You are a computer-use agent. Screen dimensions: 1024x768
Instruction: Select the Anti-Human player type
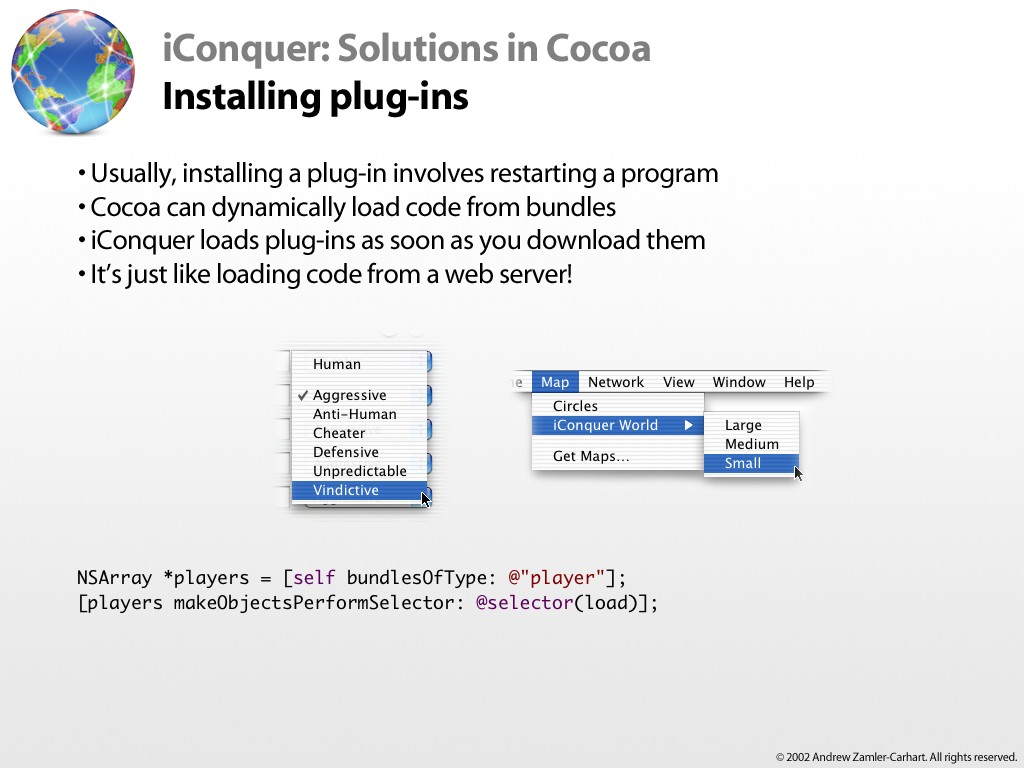coord(354,414)
